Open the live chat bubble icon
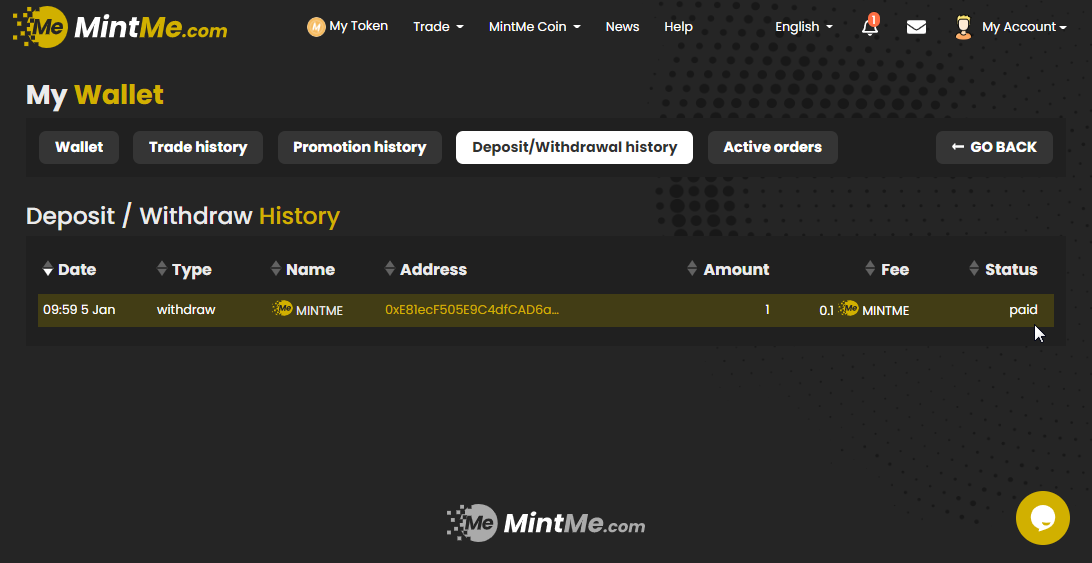Viewport: 1092px width, 563px height. [x=1042, y=518]
